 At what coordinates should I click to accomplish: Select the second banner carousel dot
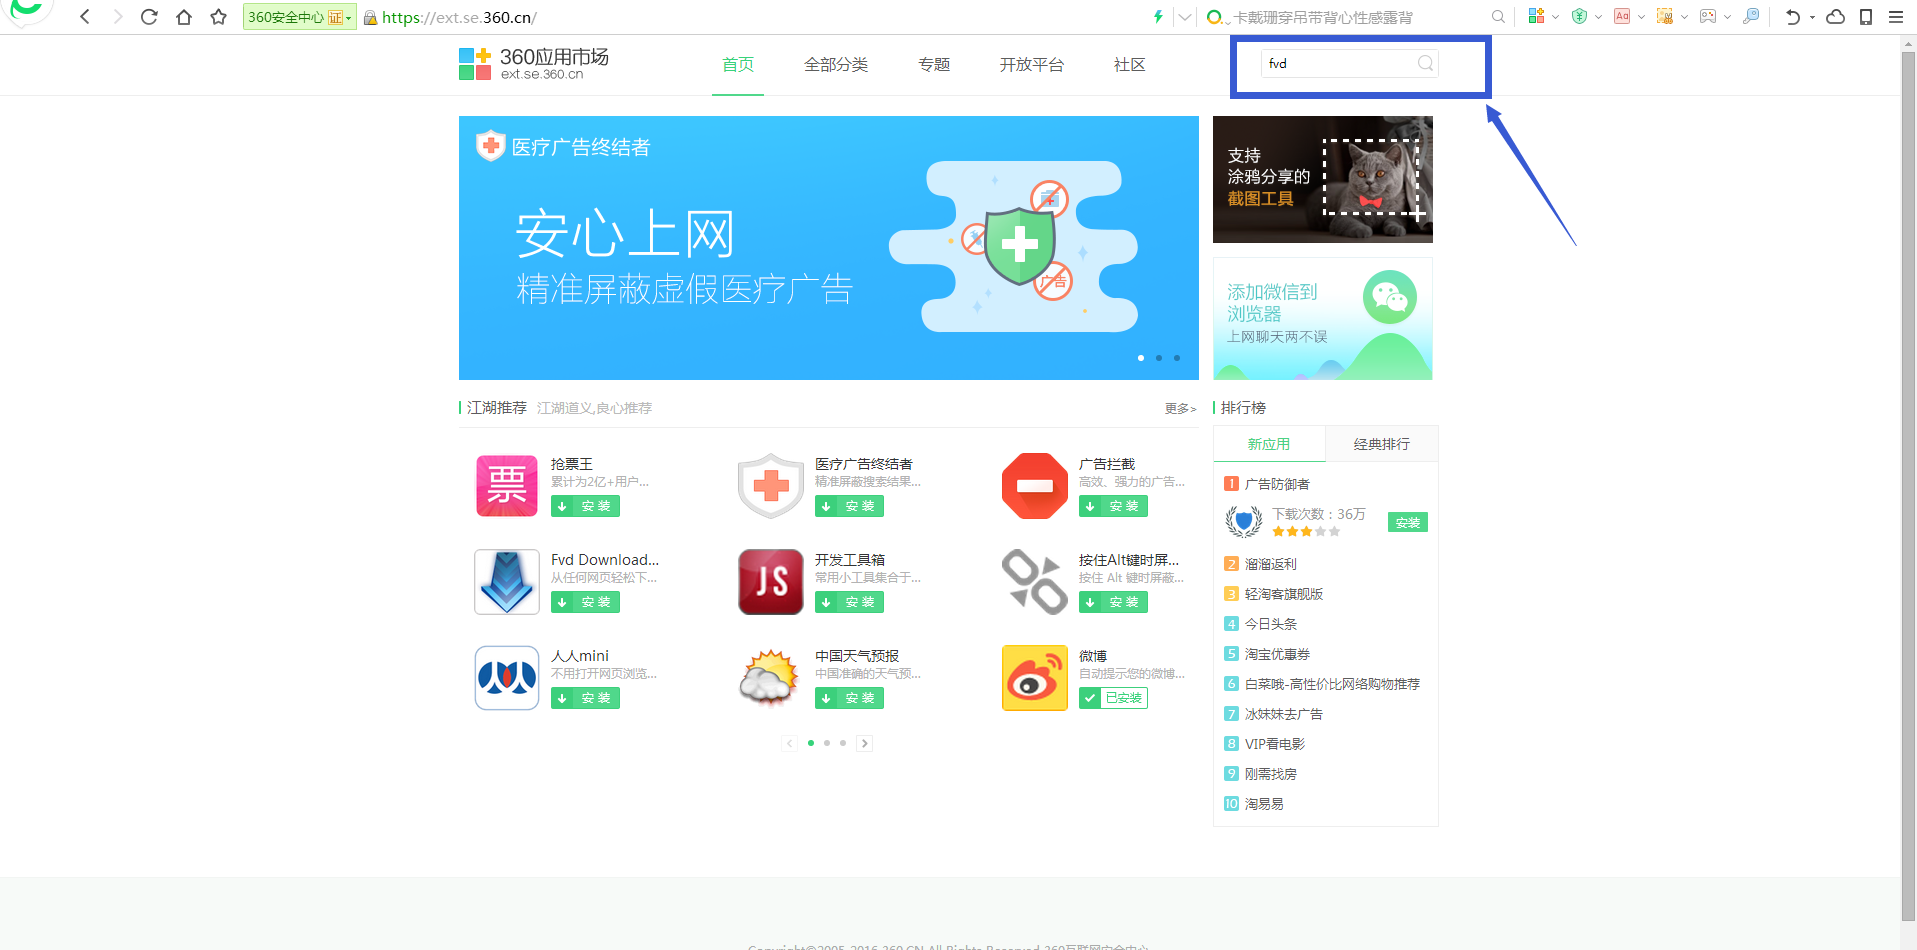coord(1159,358)
